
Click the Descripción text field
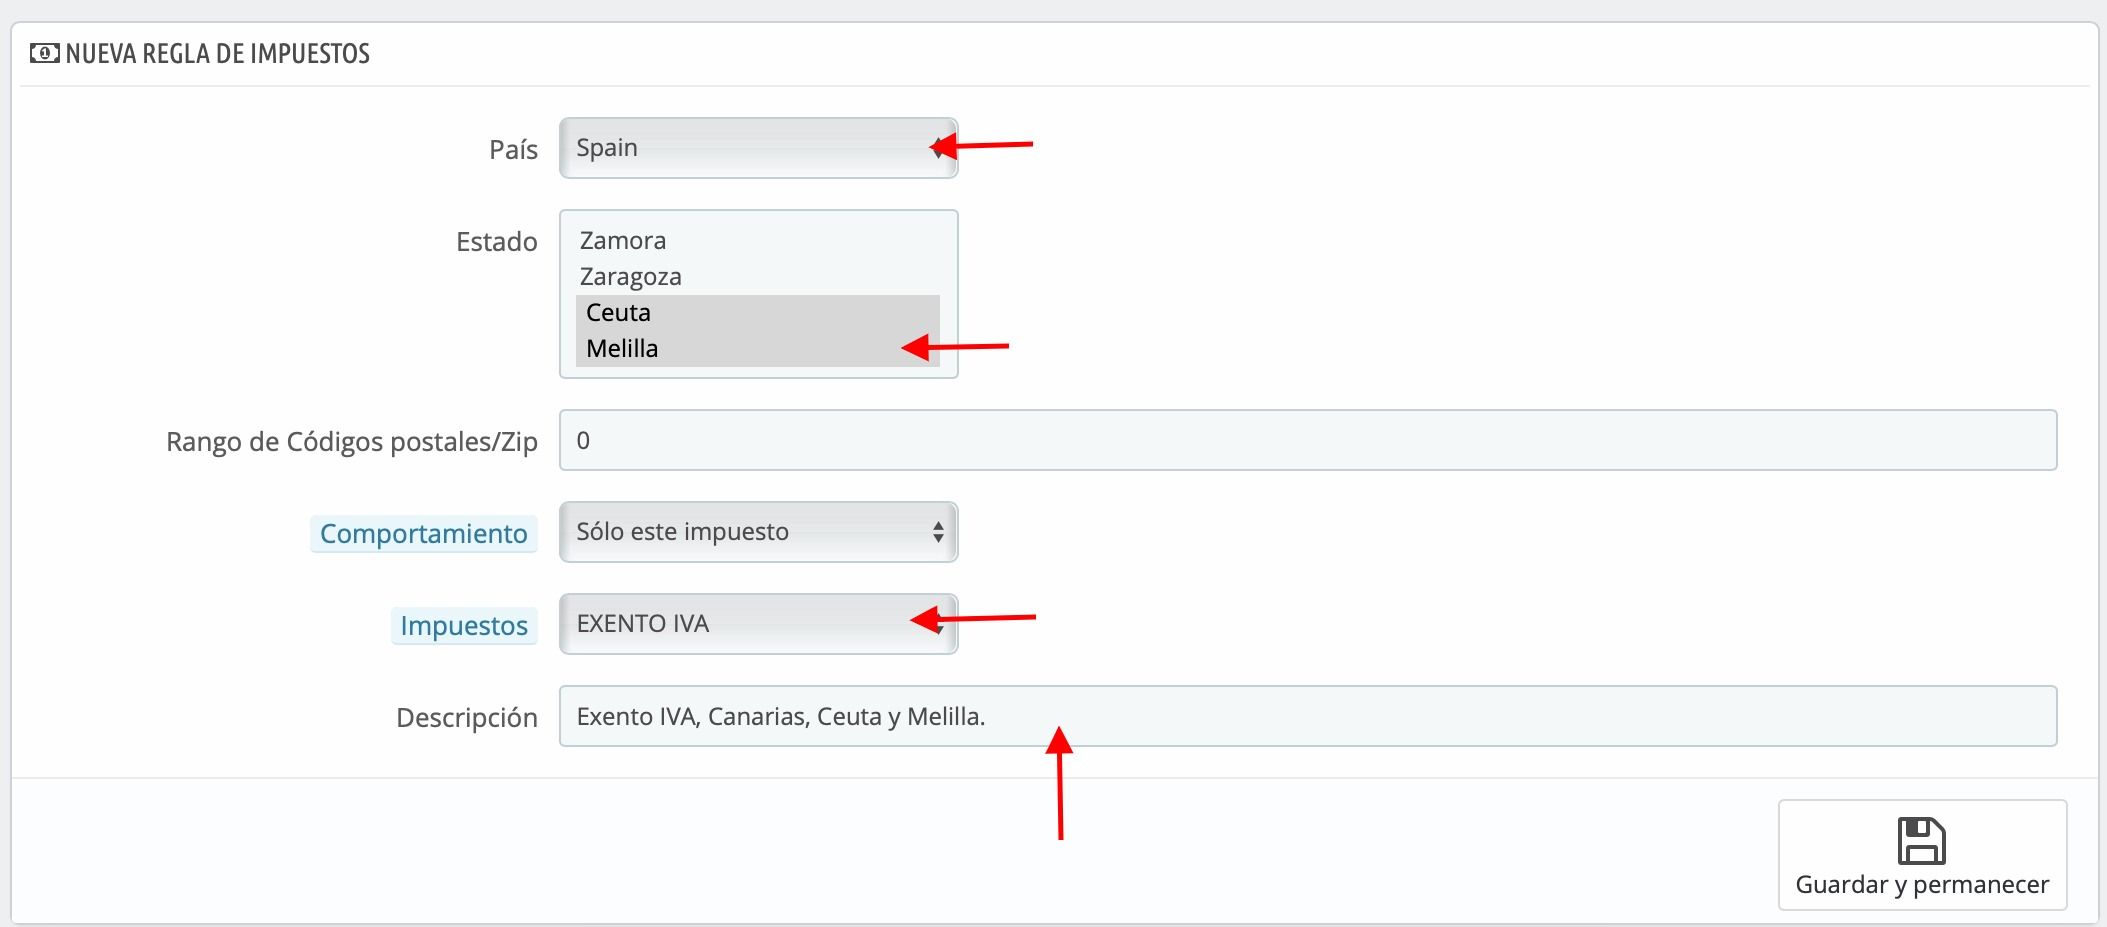click(x=1308, y=716)
